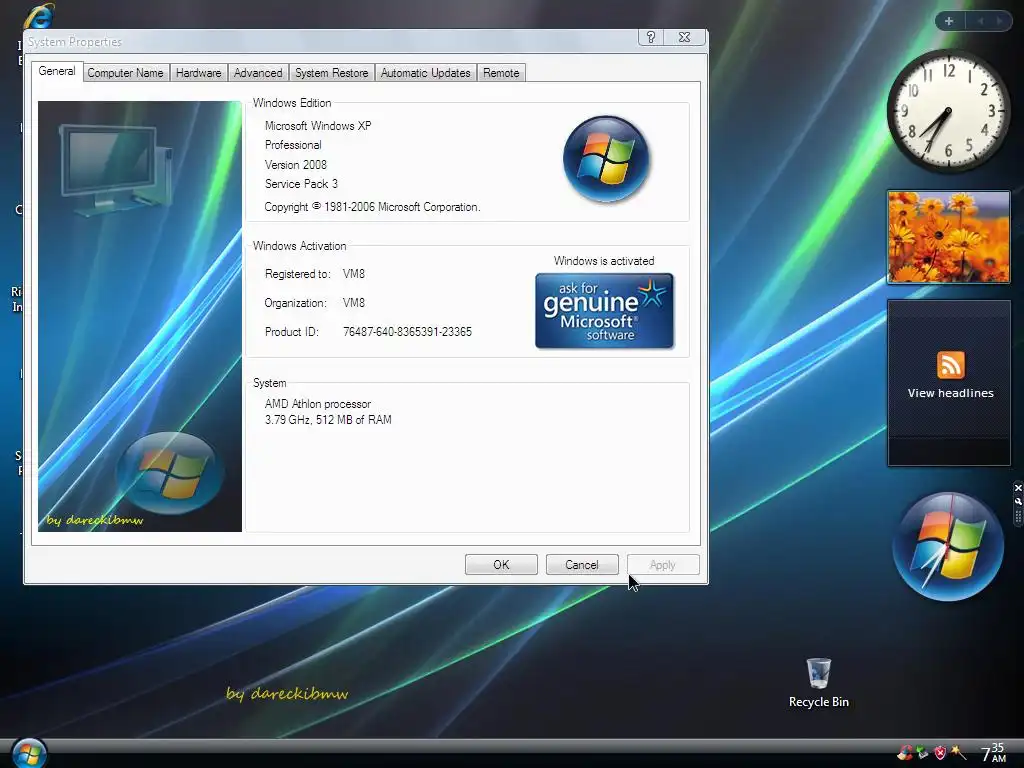Click the Organization VM8 value
The image size is (1024, 768).
click(353, 302)
